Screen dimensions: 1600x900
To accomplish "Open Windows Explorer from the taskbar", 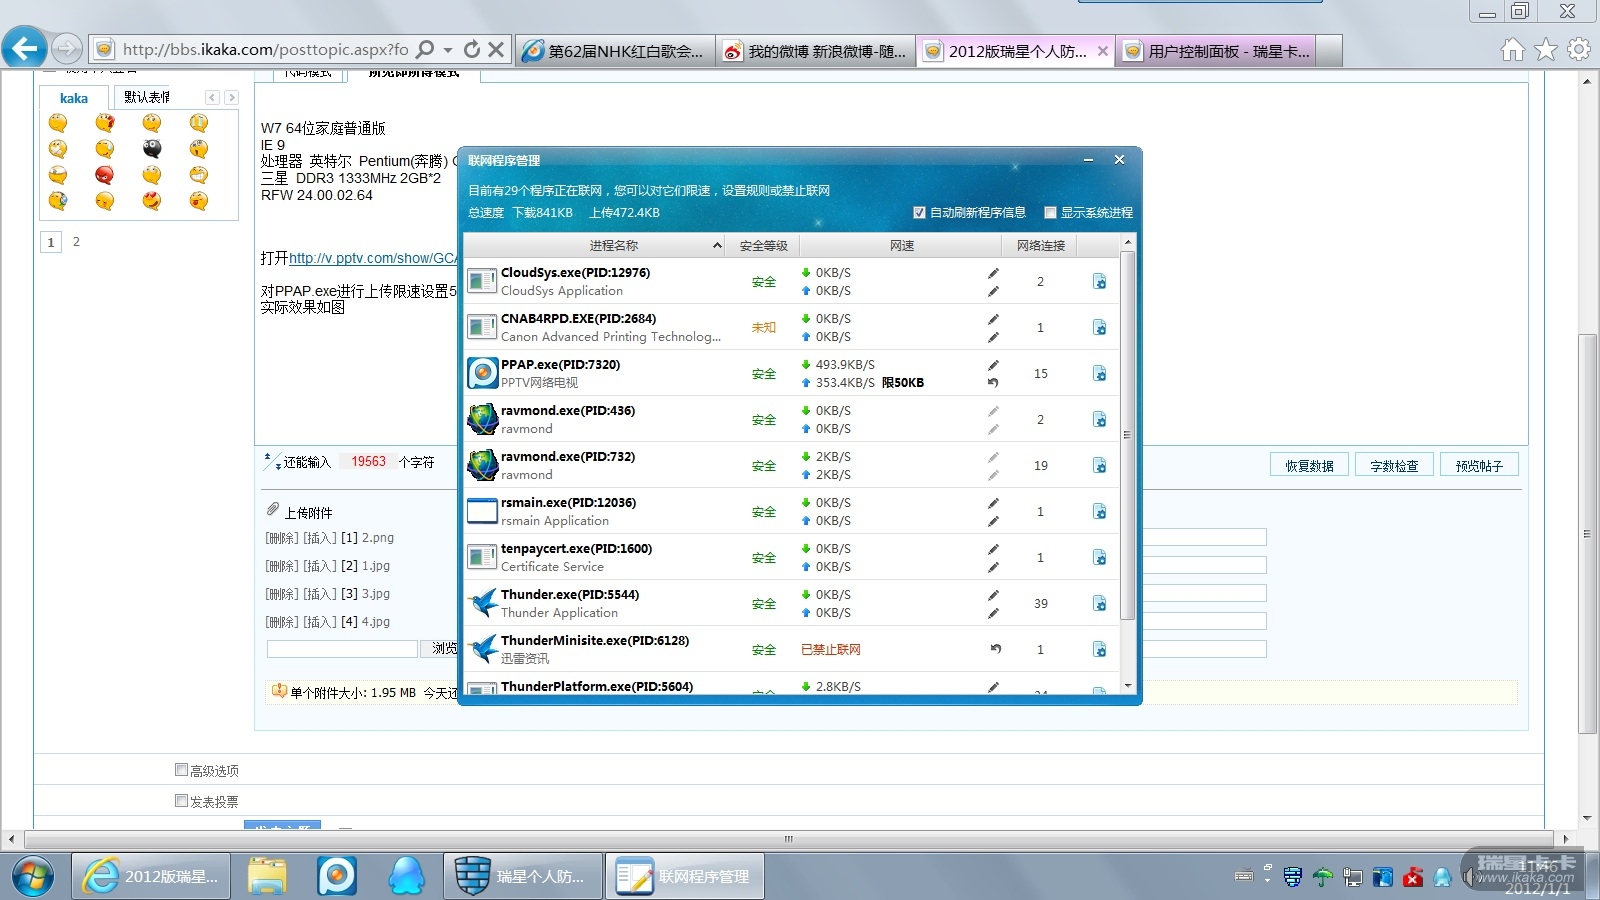I will 267,876.
